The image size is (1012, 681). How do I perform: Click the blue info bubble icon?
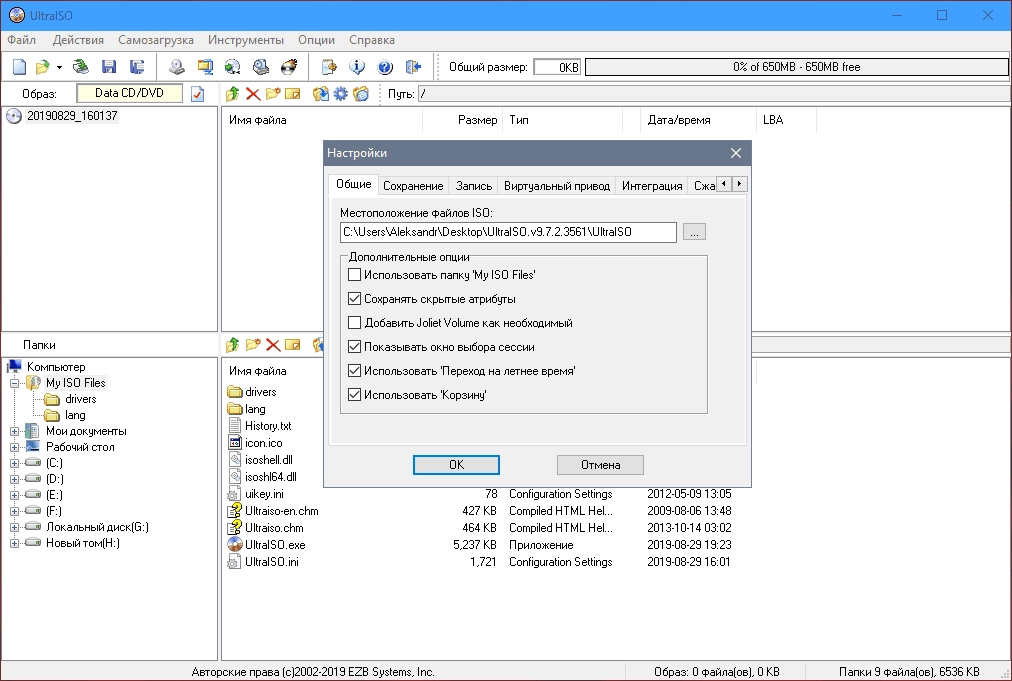click(357, 66)
